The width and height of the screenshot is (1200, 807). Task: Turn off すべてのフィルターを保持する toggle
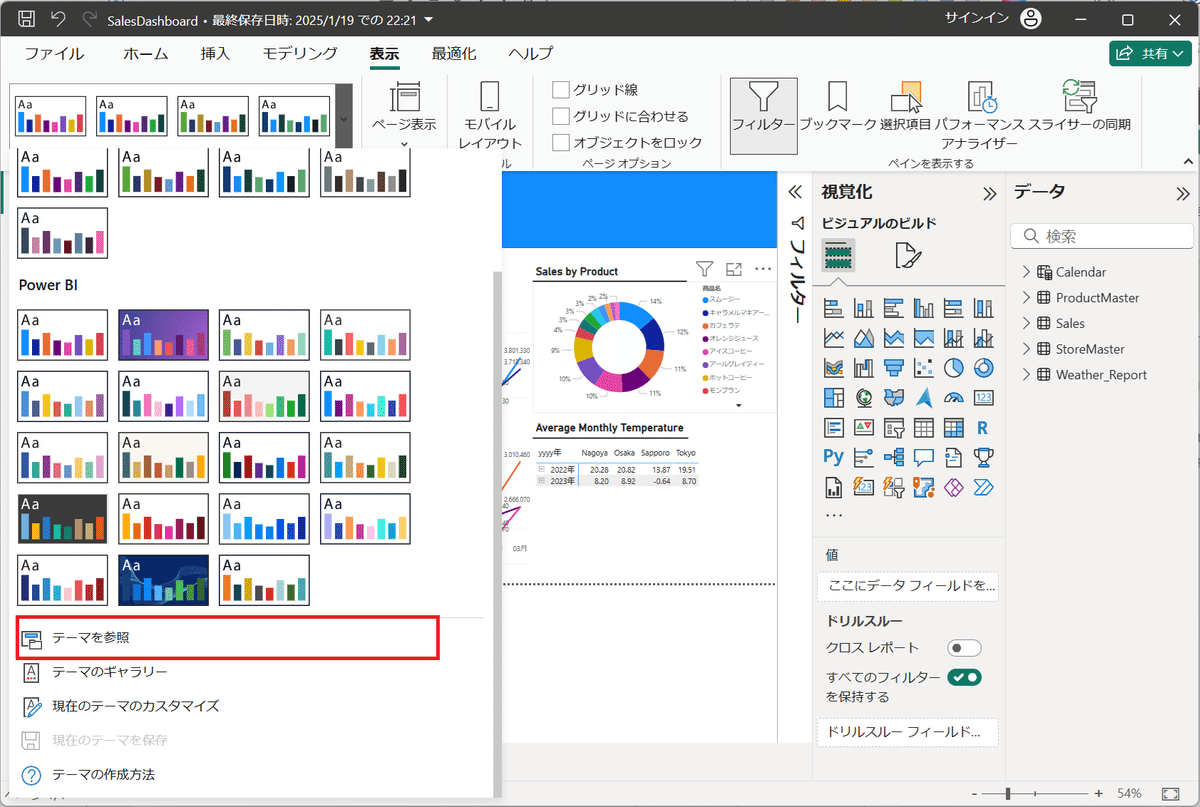(964, 677)
